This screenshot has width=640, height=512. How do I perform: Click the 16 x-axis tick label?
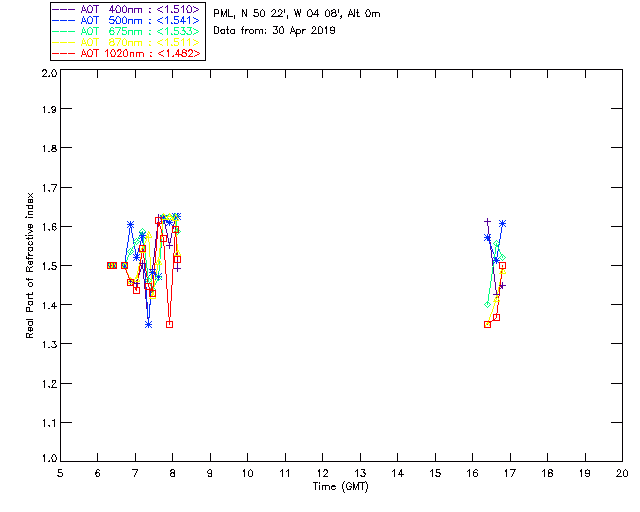pyautogui.click(x=472, y=473)
